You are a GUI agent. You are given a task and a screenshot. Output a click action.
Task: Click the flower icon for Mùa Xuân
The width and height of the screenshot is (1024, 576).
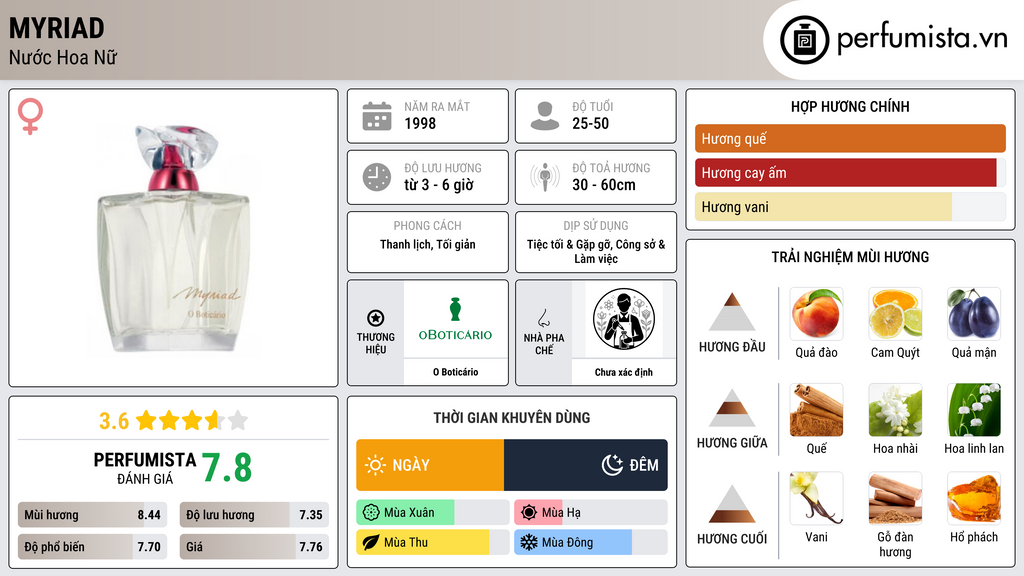point(371,513)
